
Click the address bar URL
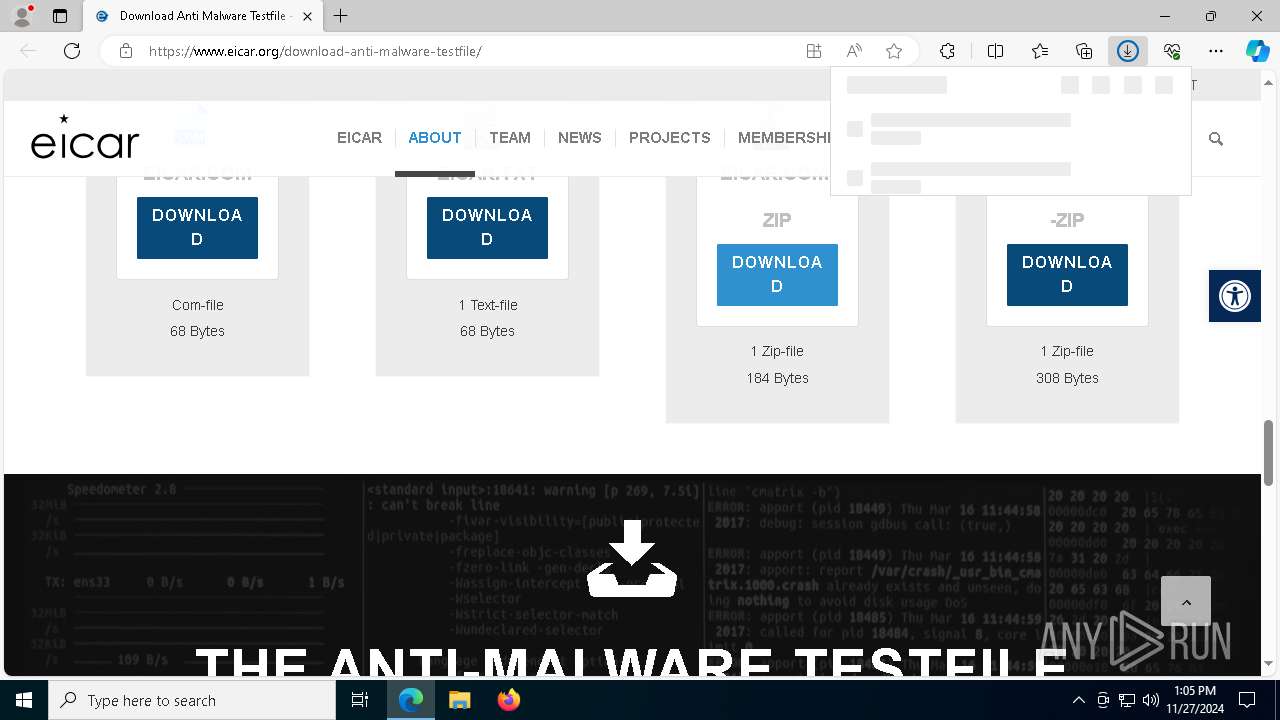(315, 51)
